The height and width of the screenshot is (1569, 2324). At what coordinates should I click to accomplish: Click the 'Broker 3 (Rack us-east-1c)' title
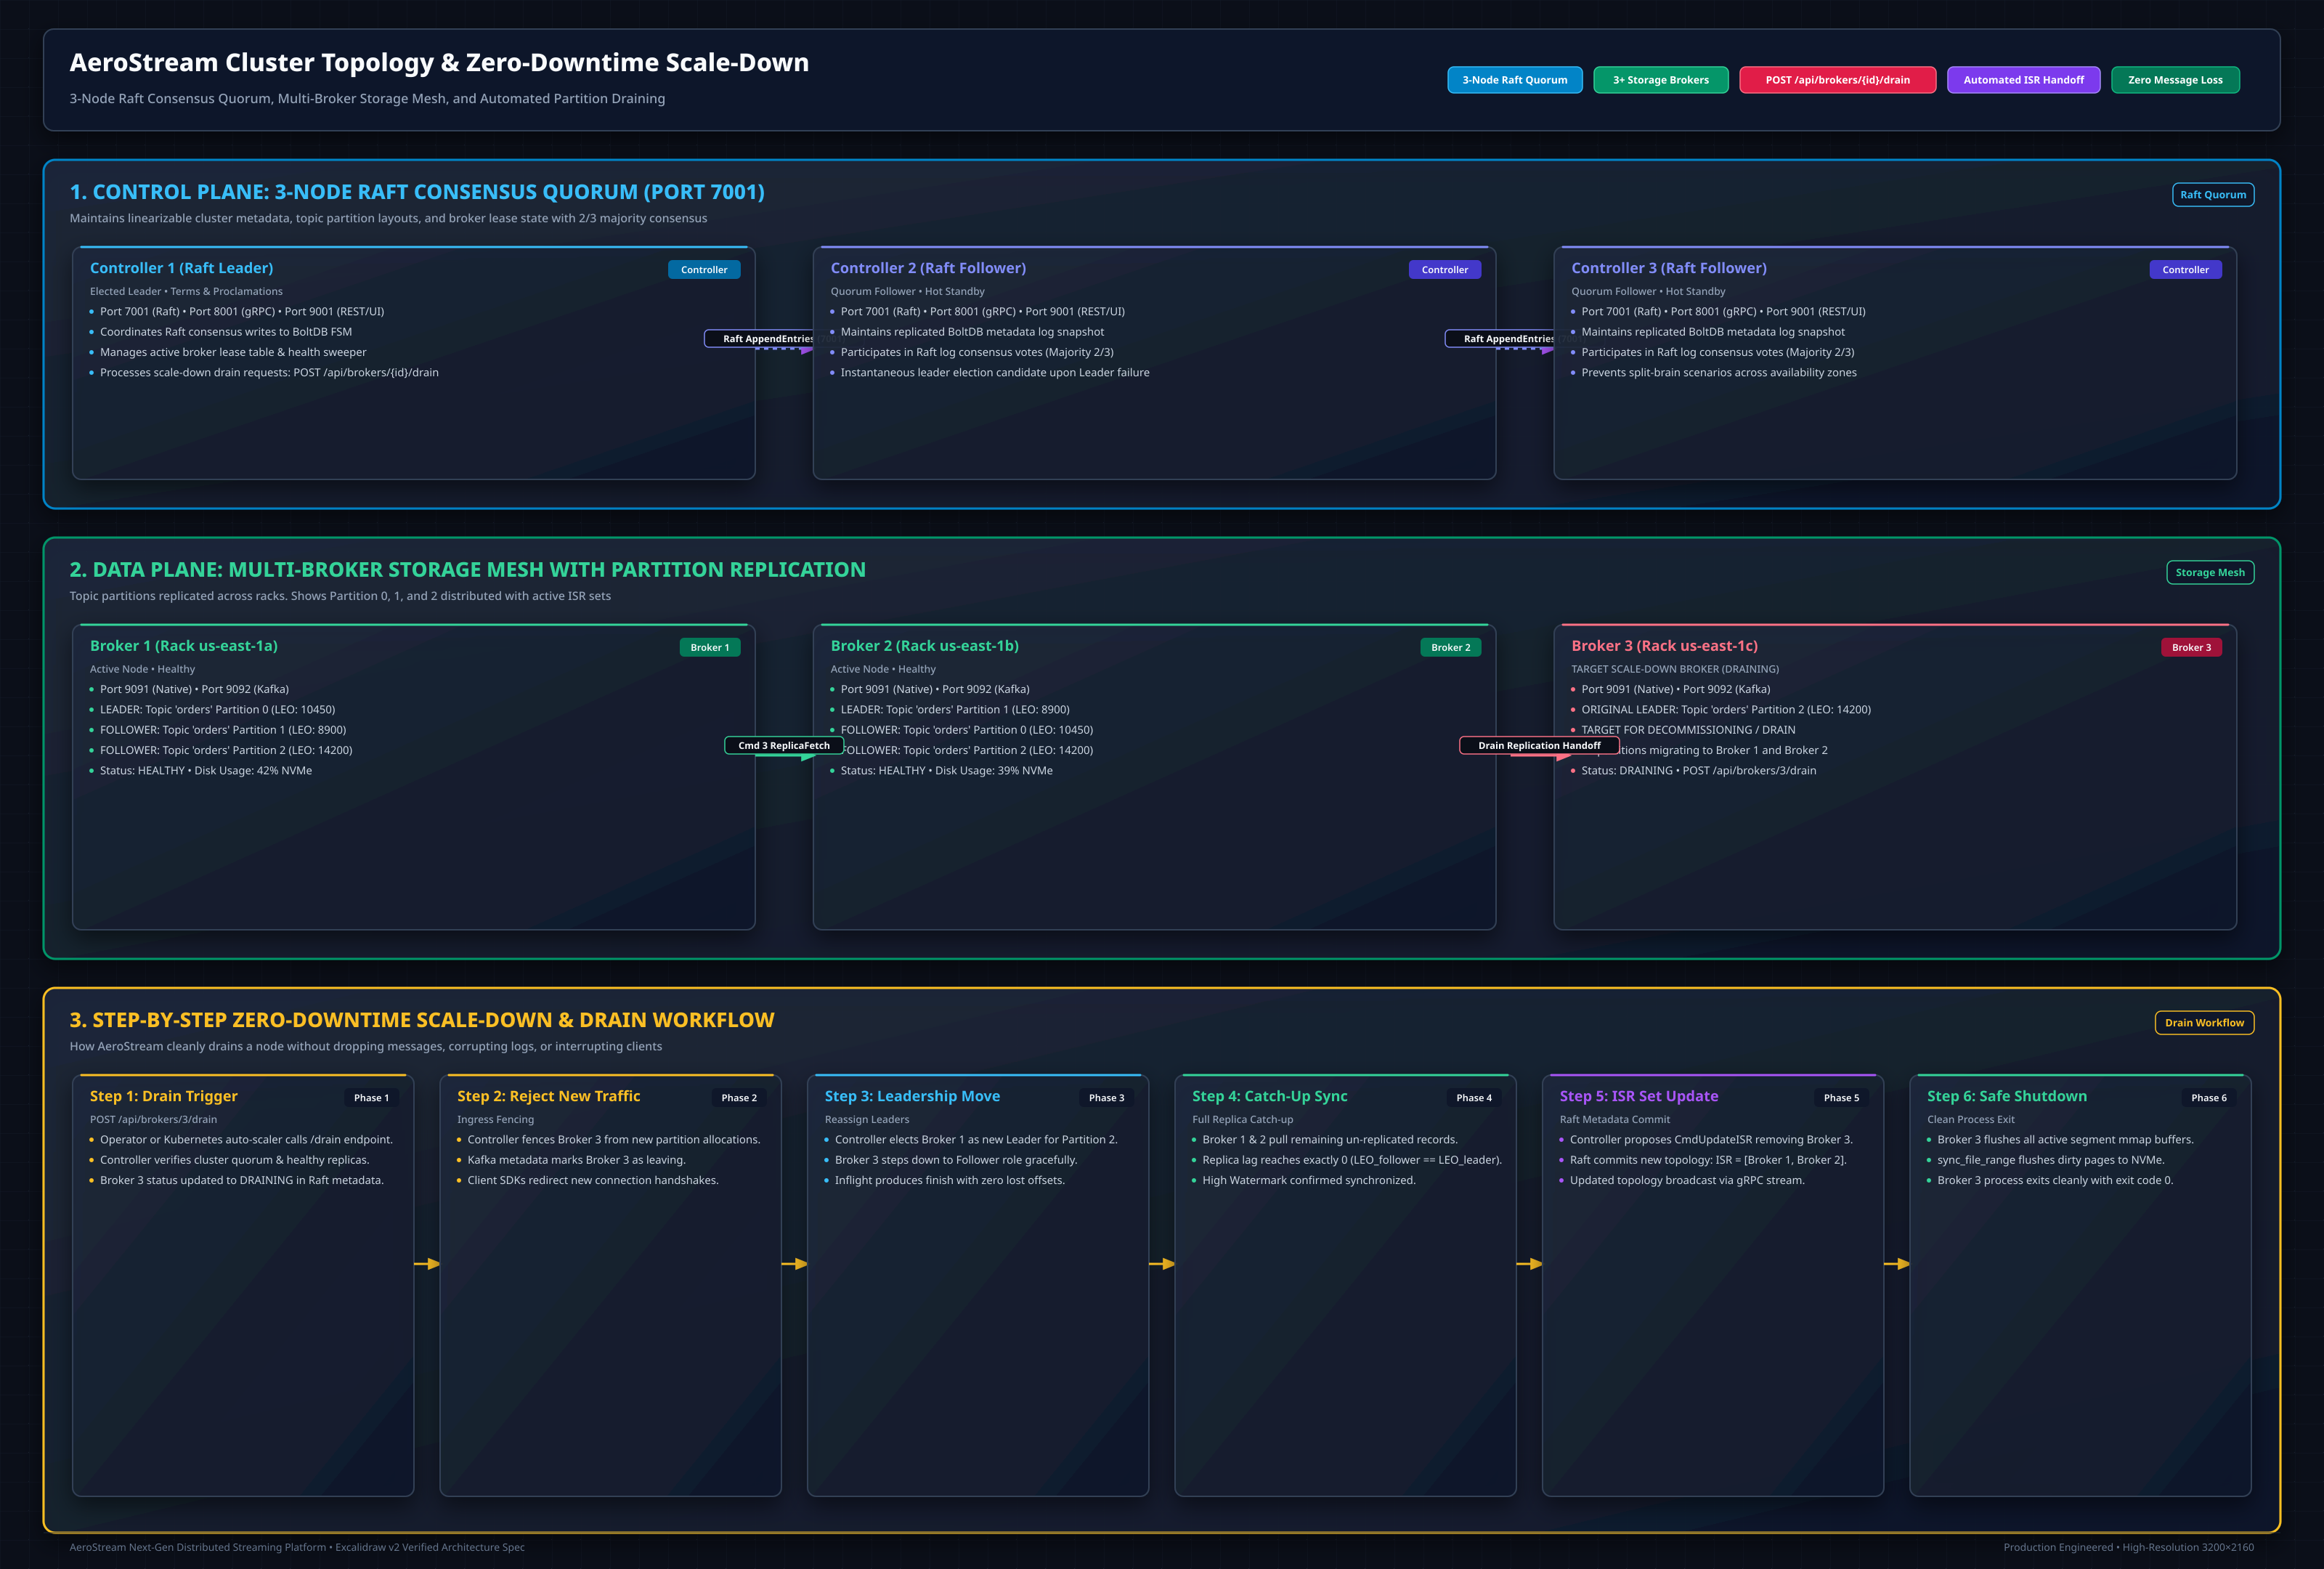(1664, 646)
